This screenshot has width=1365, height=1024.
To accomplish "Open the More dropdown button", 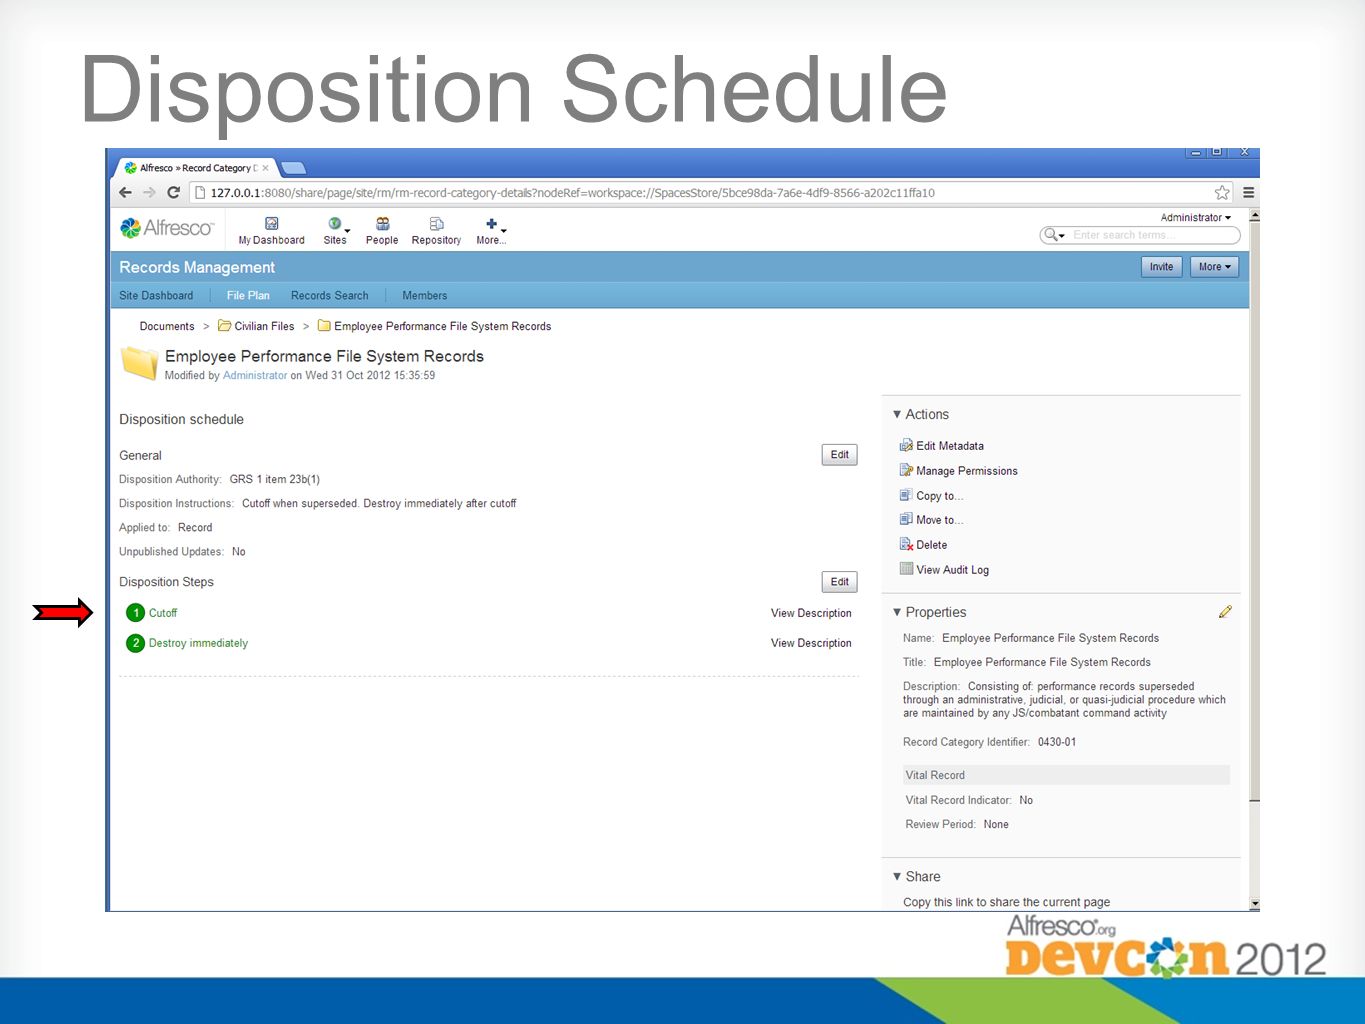I will click(x=1215, y=267).
